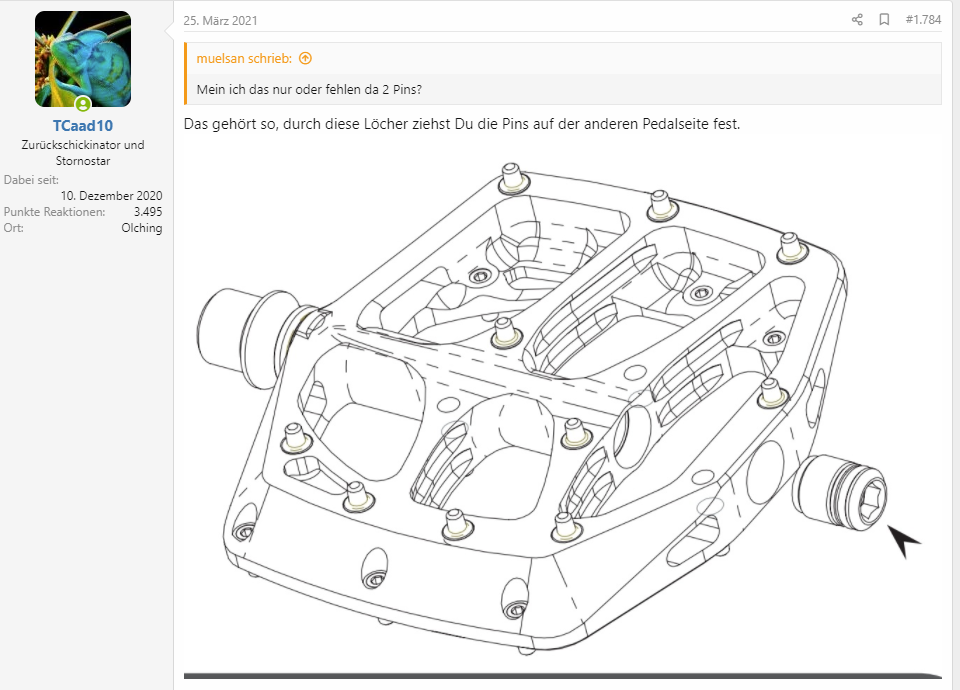Screen dimensions: 960x690
Task: Click the black arrow pointer in the drawing
Action: [904, 541]
